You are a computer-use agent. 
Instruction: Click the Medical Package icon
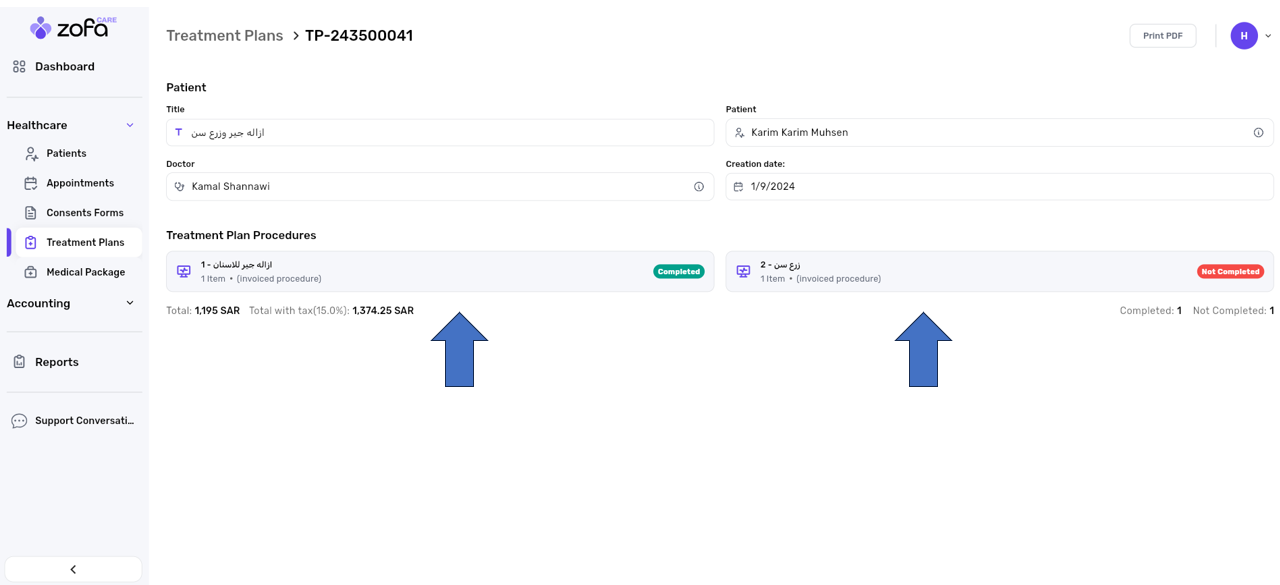31,272
